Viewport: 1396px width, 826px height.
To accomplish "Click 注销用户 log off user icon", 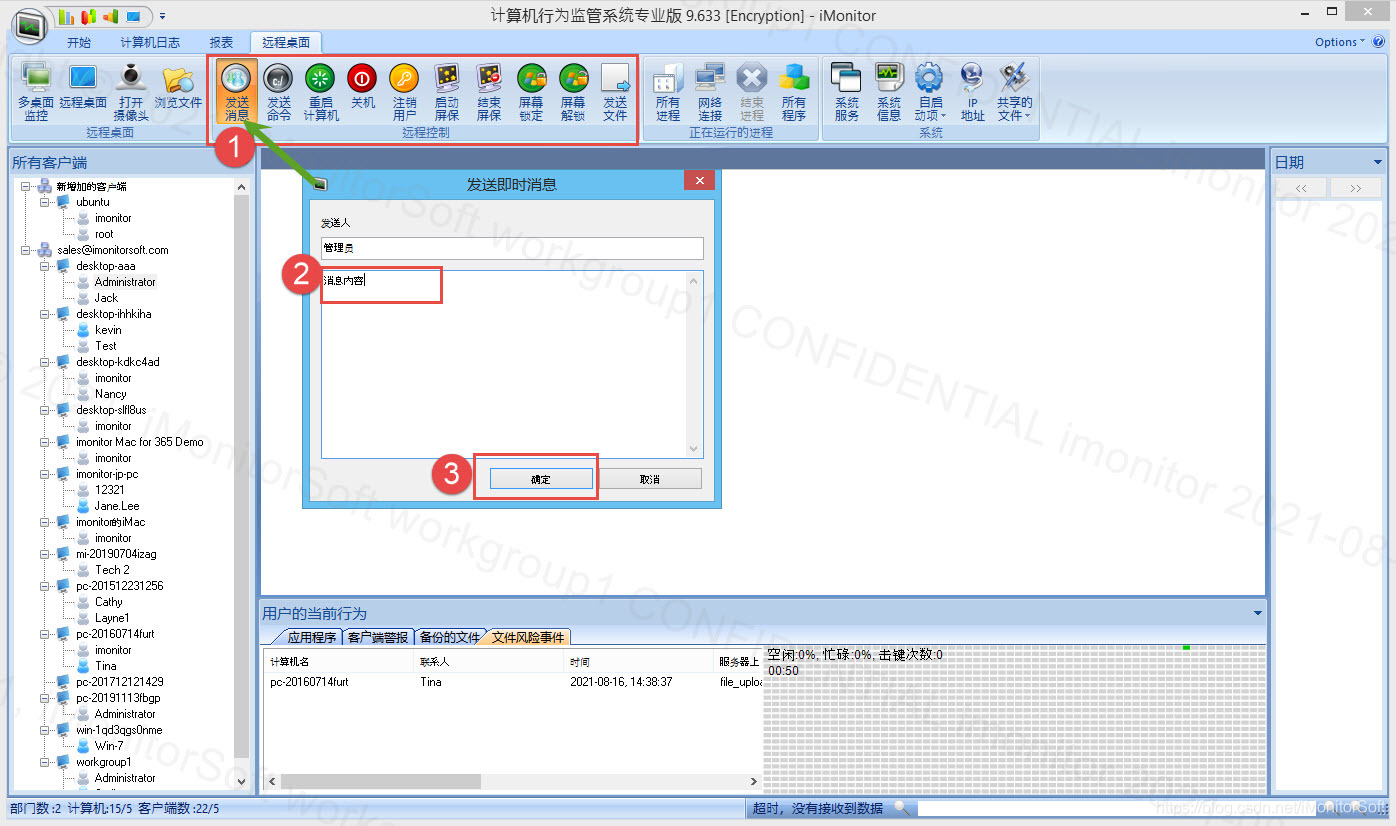I will 404,92.
